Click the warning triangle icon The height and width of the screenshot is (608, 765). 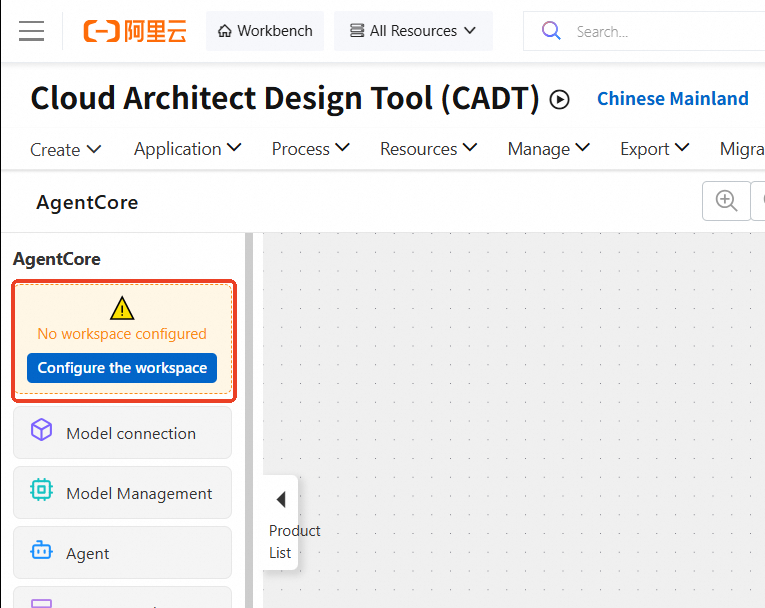(x=122, y=308)
